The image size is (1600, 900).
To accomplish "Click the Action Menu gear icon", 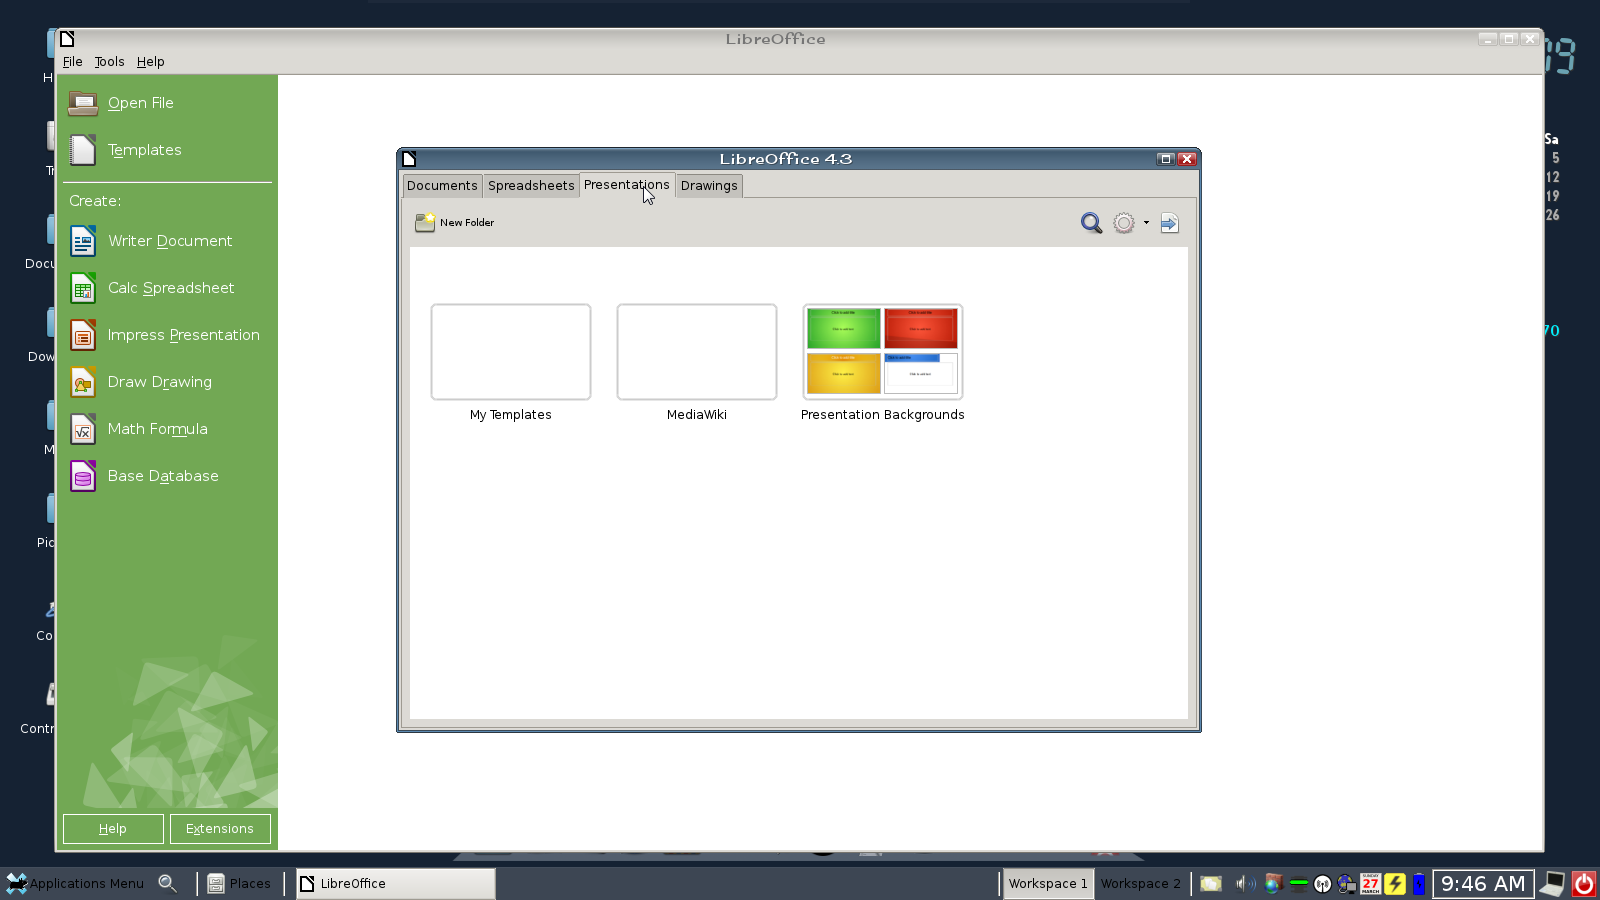I will [1124, 223].
